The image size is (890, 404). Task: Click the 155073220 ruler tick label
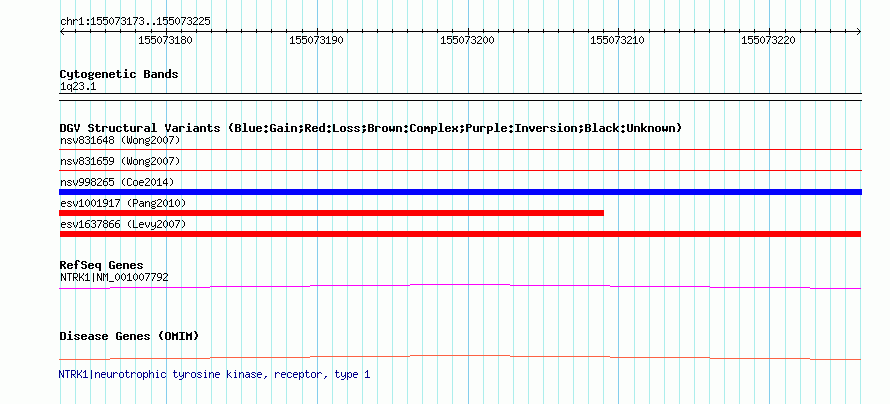tap(769, 41)
